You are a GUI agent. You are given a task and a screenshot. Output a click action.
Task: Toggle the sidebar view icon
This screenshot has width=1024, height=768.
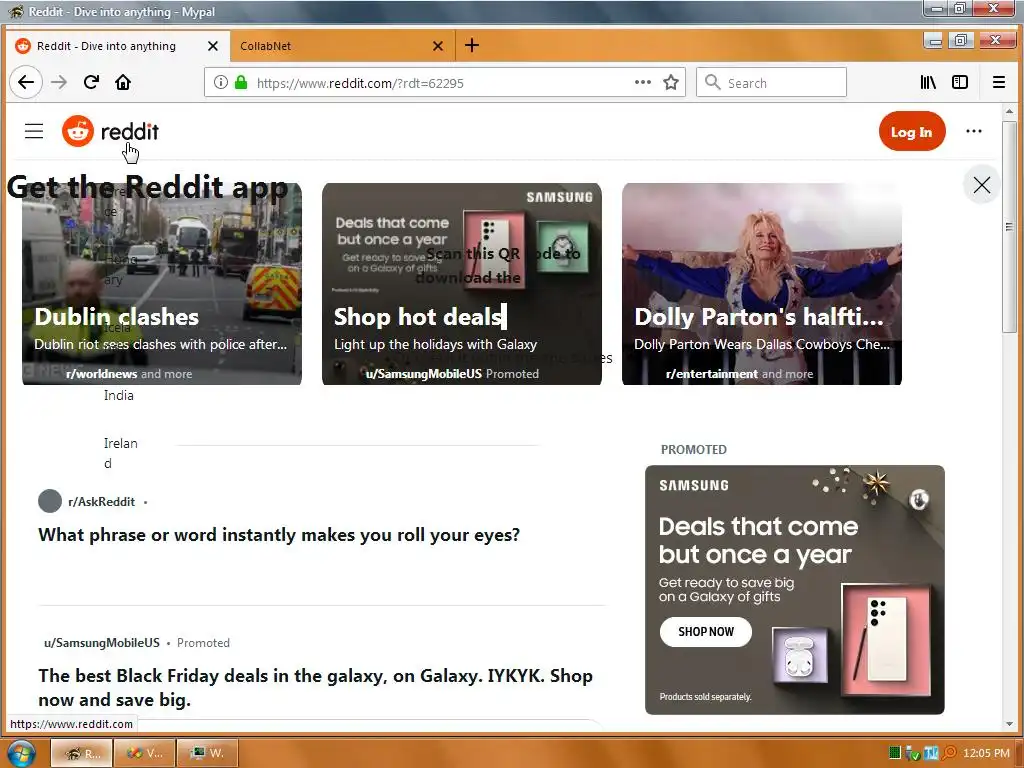pos(960,82)
